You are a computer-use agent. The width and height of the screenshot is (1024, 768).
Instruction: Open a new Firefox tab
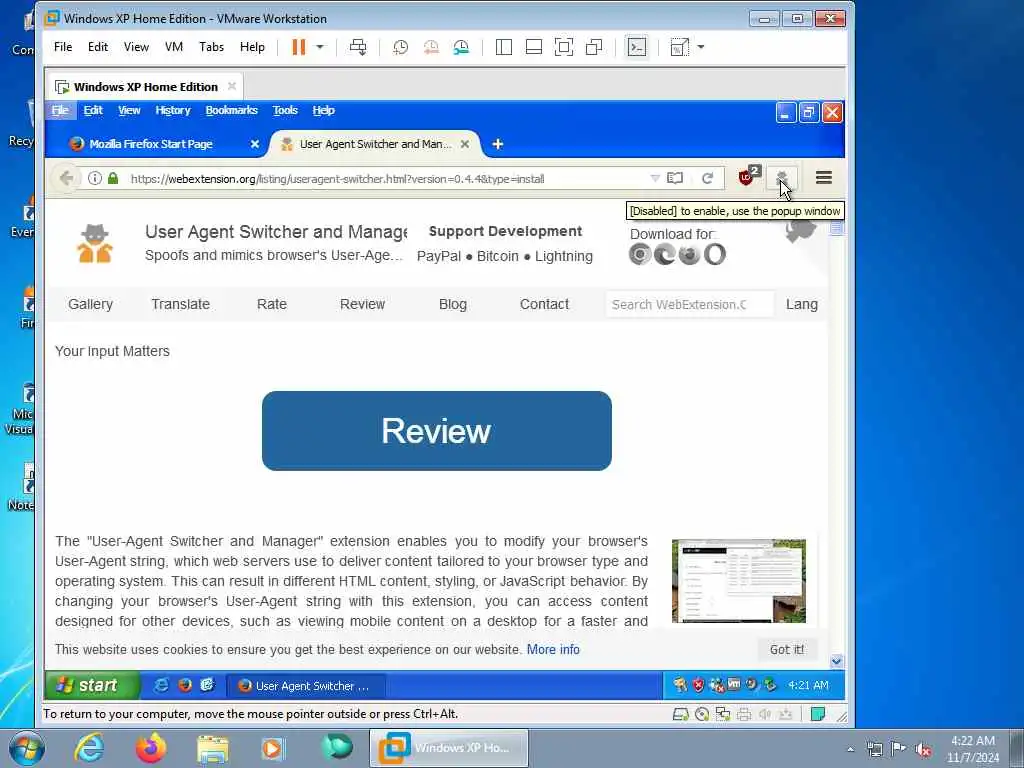pos(498,144)
